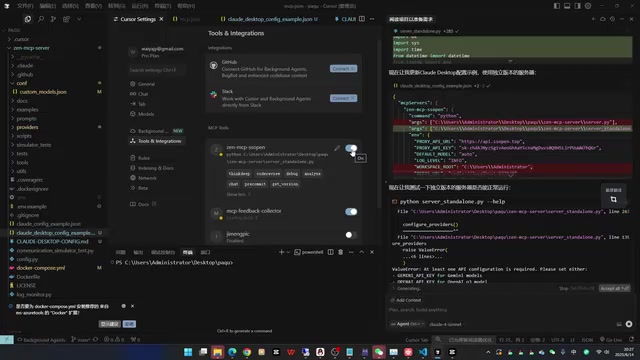Close the Cursor Settings tab

pyautogui.click(x=162, y=19)
